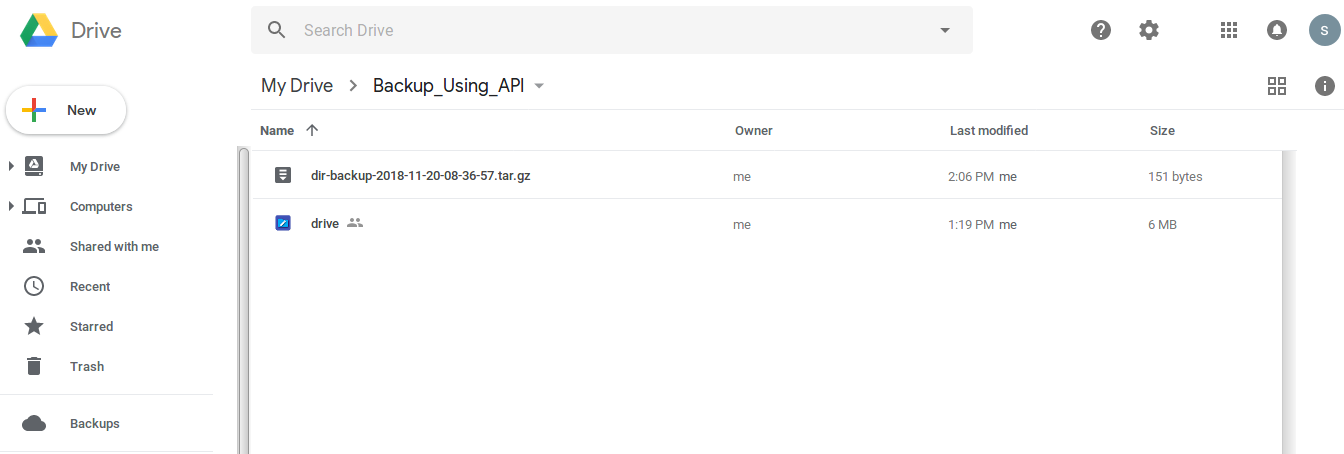1344x454 pixels.
Task: Click the search magnifier icon
Action: pyautogui.click(x=277, y=30)
